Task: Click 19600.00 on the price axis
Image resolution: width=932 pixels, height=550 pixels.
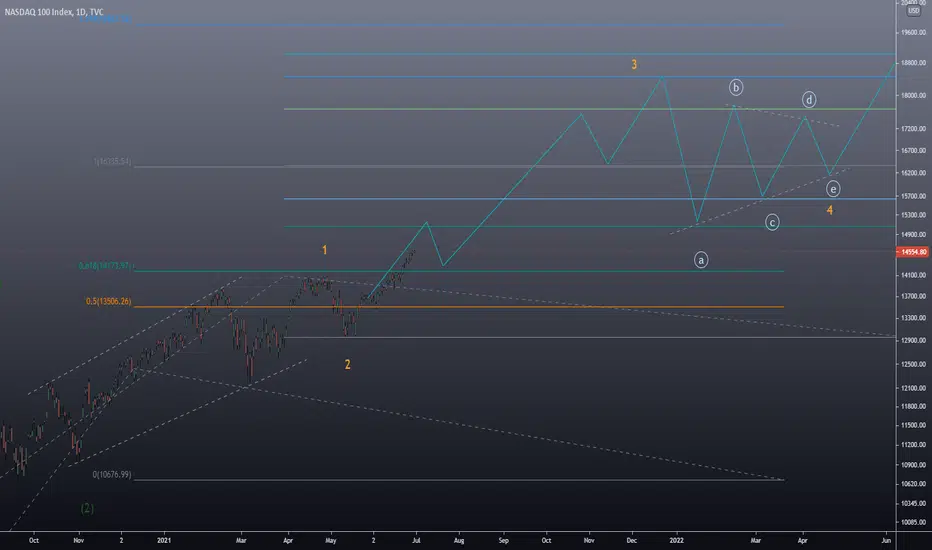Action: [x=913, y=33]
